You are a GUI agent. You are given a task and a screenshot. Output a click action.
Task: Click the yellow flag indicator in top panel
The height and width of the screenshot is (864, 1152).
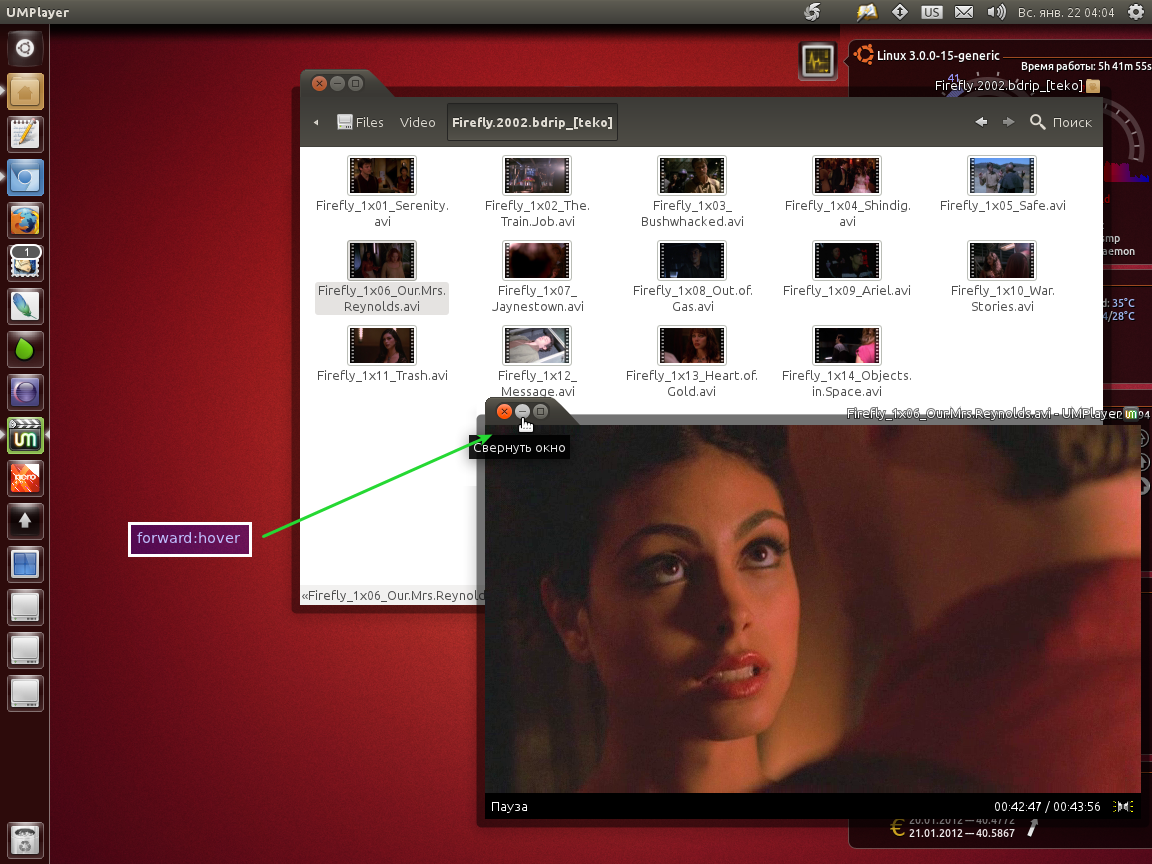pos(867,12)
